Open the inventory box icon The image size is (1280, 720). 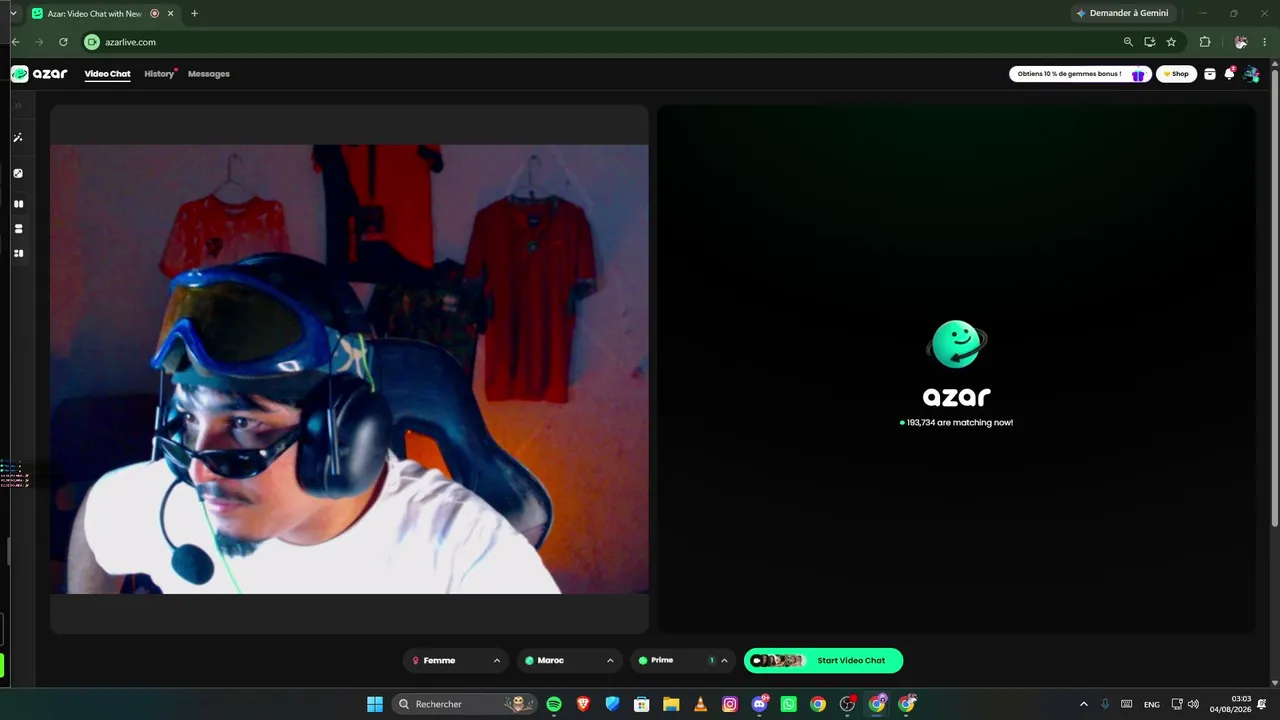1210,74
